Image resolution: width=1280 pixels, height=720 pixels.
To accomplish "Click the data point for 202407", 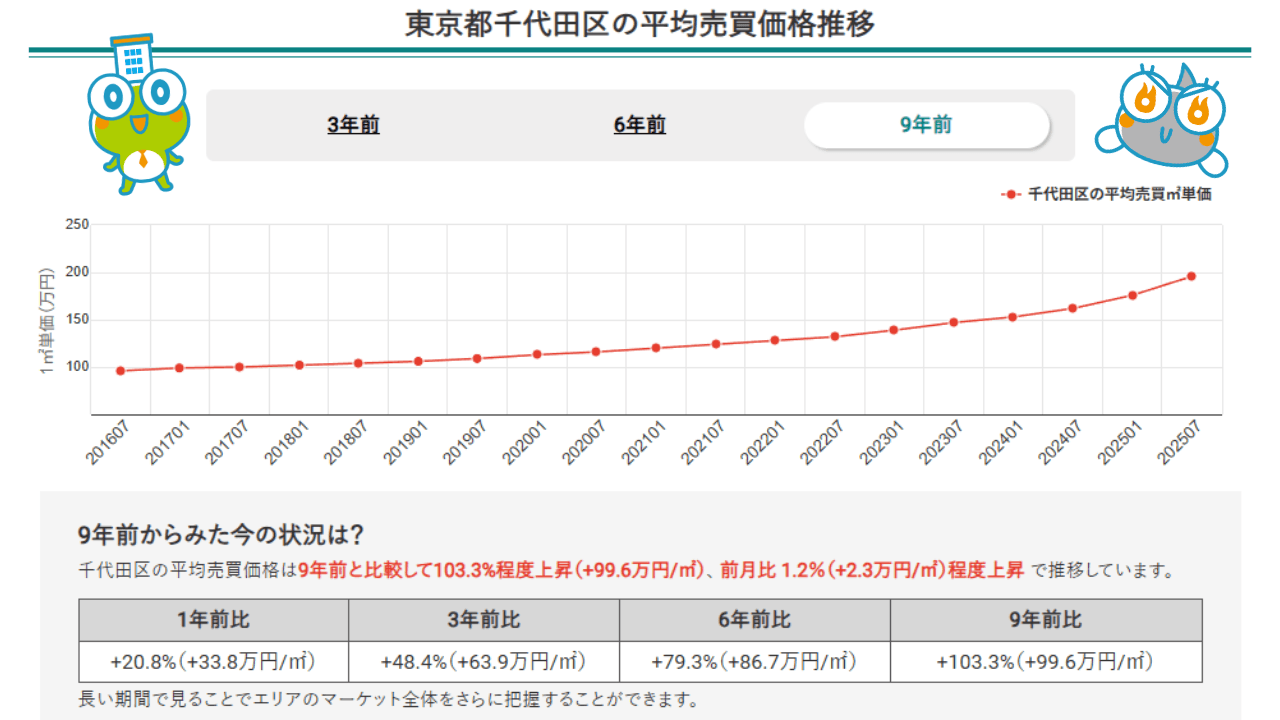I will (1072, 308).
